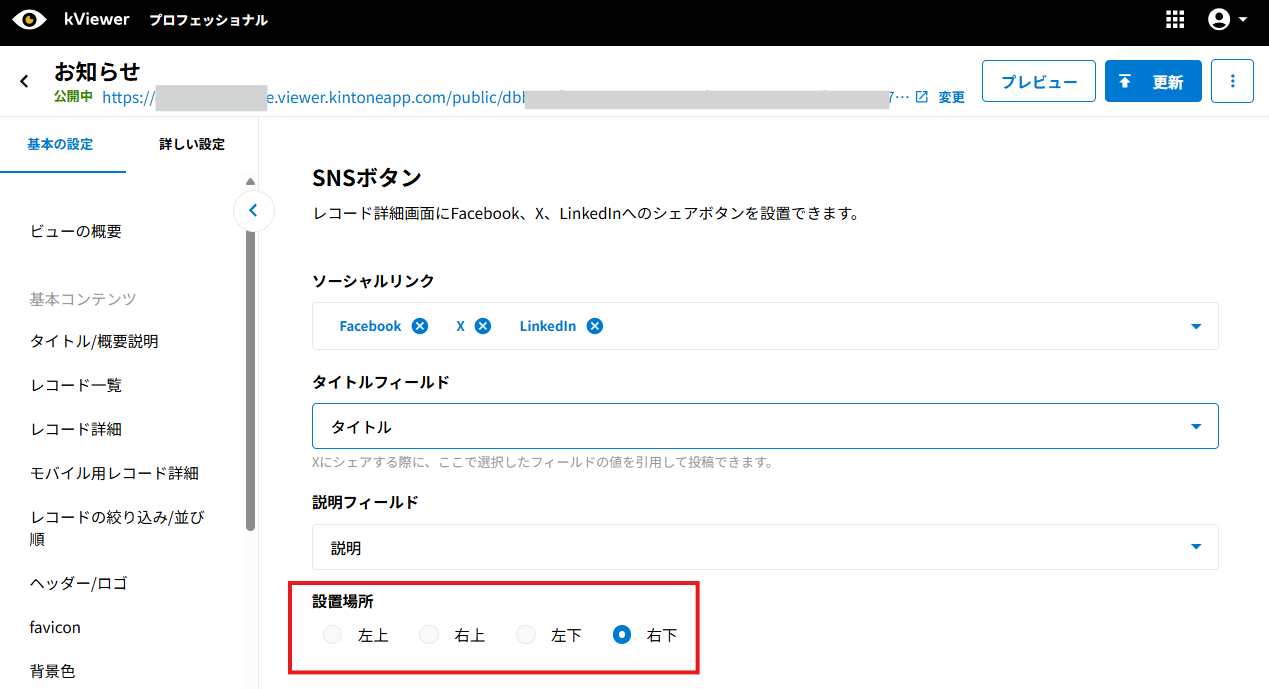Viewport: 1269px width, 689px height.
Task: Select the 右上 placement radio button
Action: pyautogui.click(x=428, y=635)
